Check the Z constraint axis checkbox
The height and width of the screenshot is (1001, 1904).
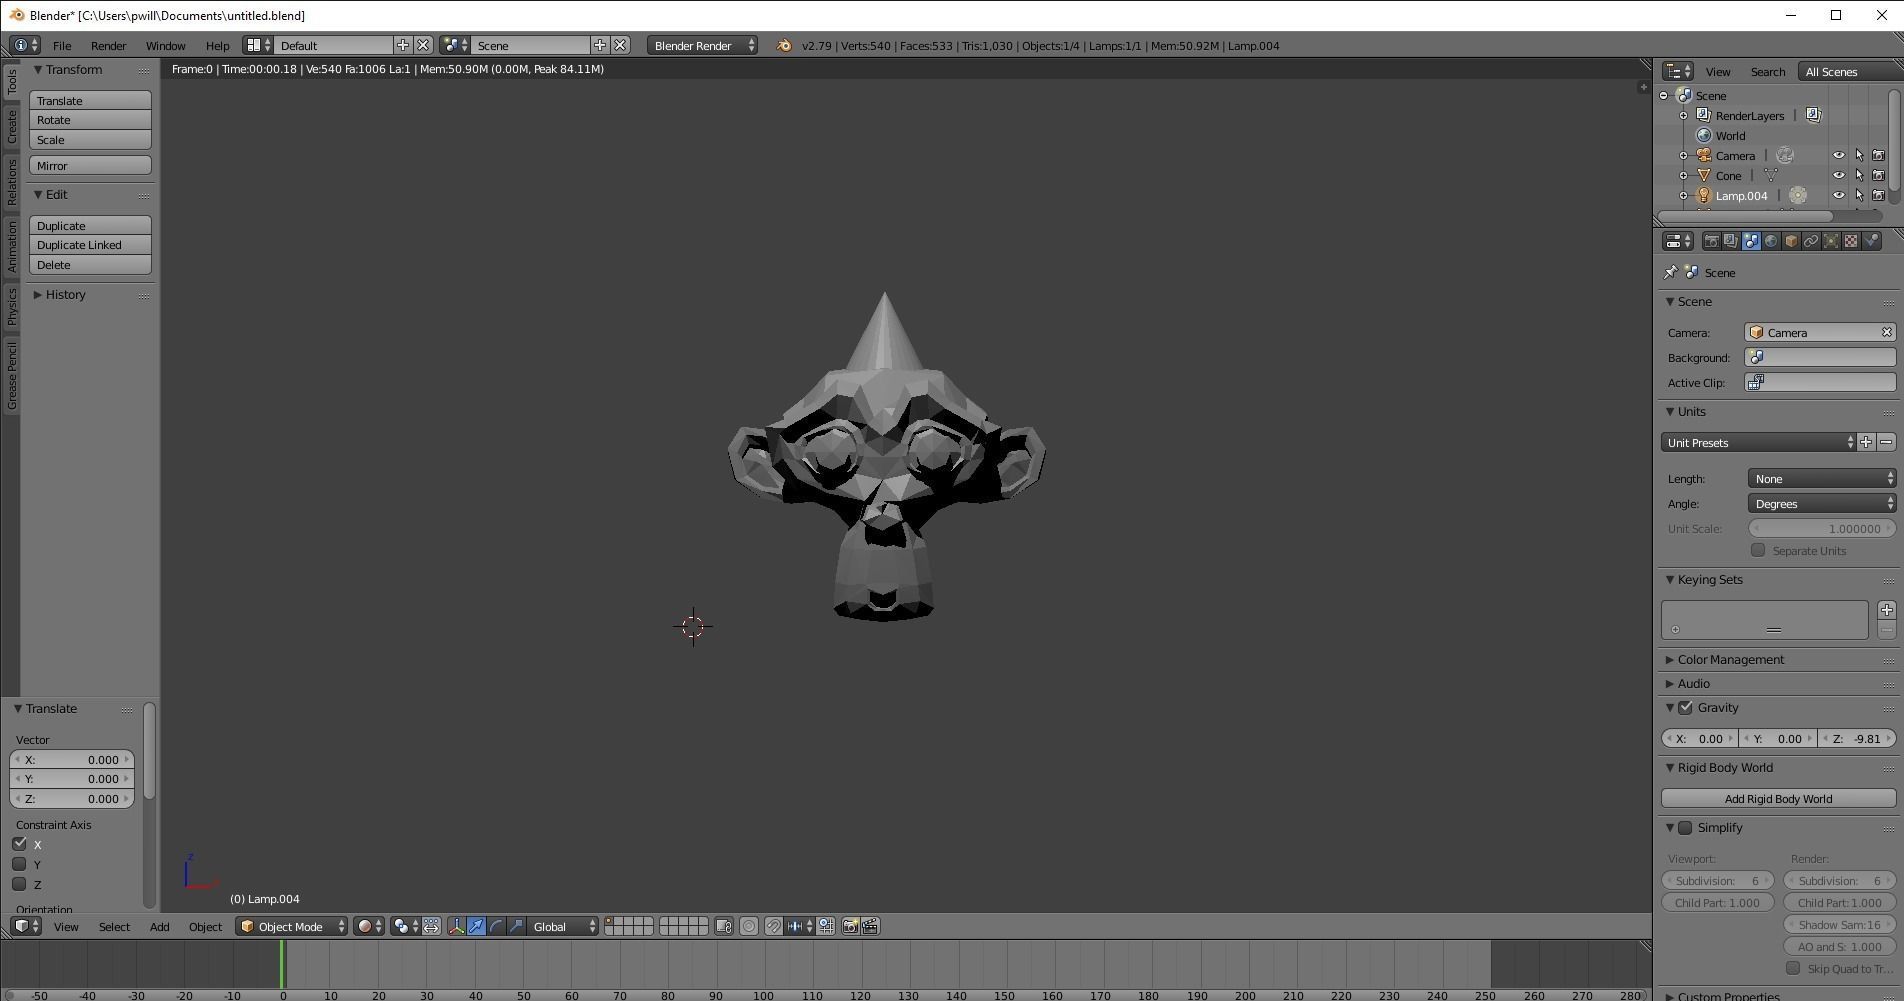tap(19, 884)
